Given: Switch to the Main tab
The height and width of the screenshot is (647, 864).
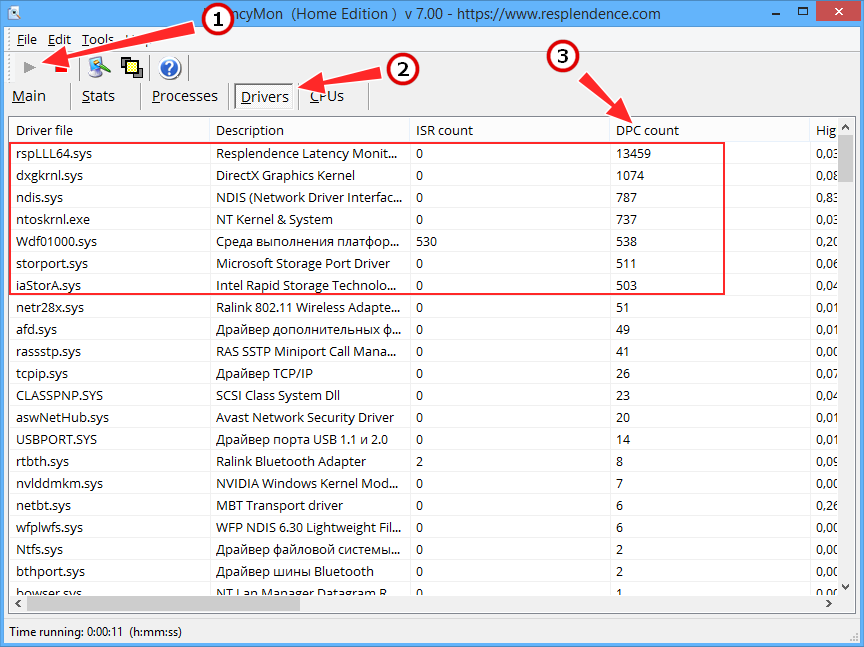Looking at the screenshot, I should pyautogui.click(x=29, y=96).
